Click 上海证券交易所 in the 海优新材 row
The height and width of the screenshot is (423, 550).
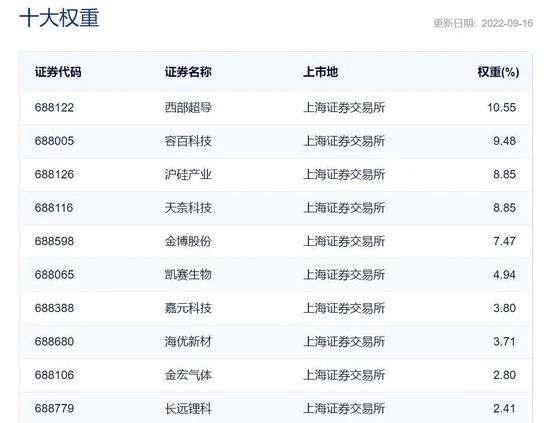coord(344,342)
